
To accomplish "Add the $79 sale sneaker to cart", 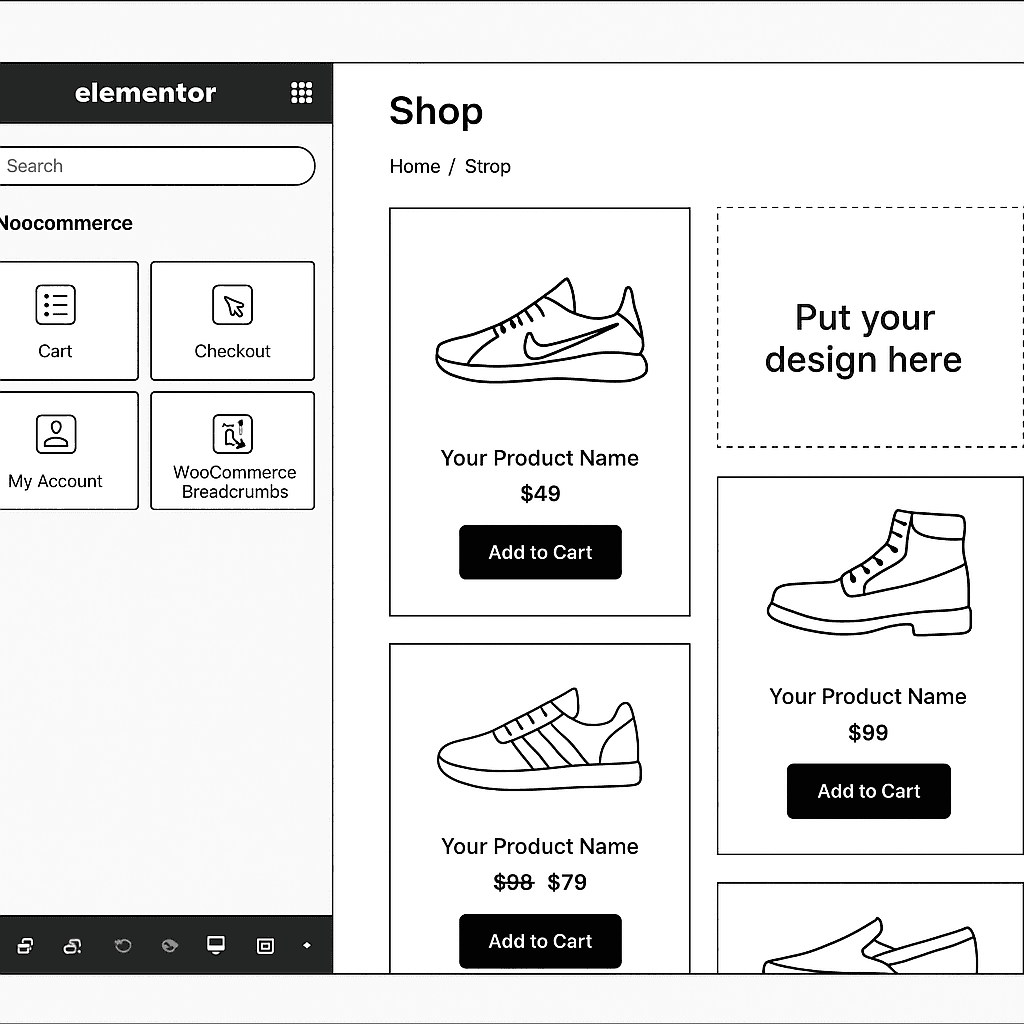I will 540,941.
